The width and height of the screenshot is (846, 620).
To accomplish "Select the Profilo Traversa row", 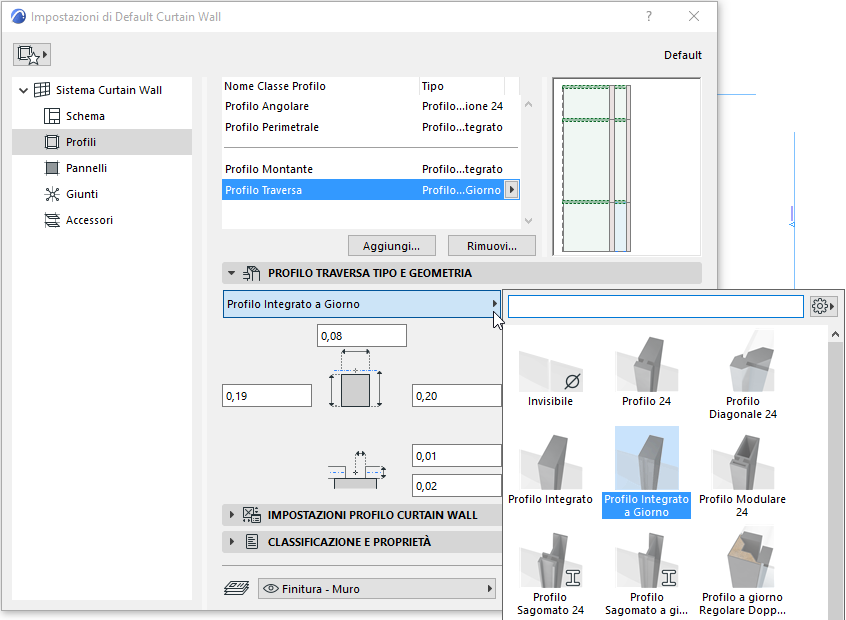I will coord(371,190).
